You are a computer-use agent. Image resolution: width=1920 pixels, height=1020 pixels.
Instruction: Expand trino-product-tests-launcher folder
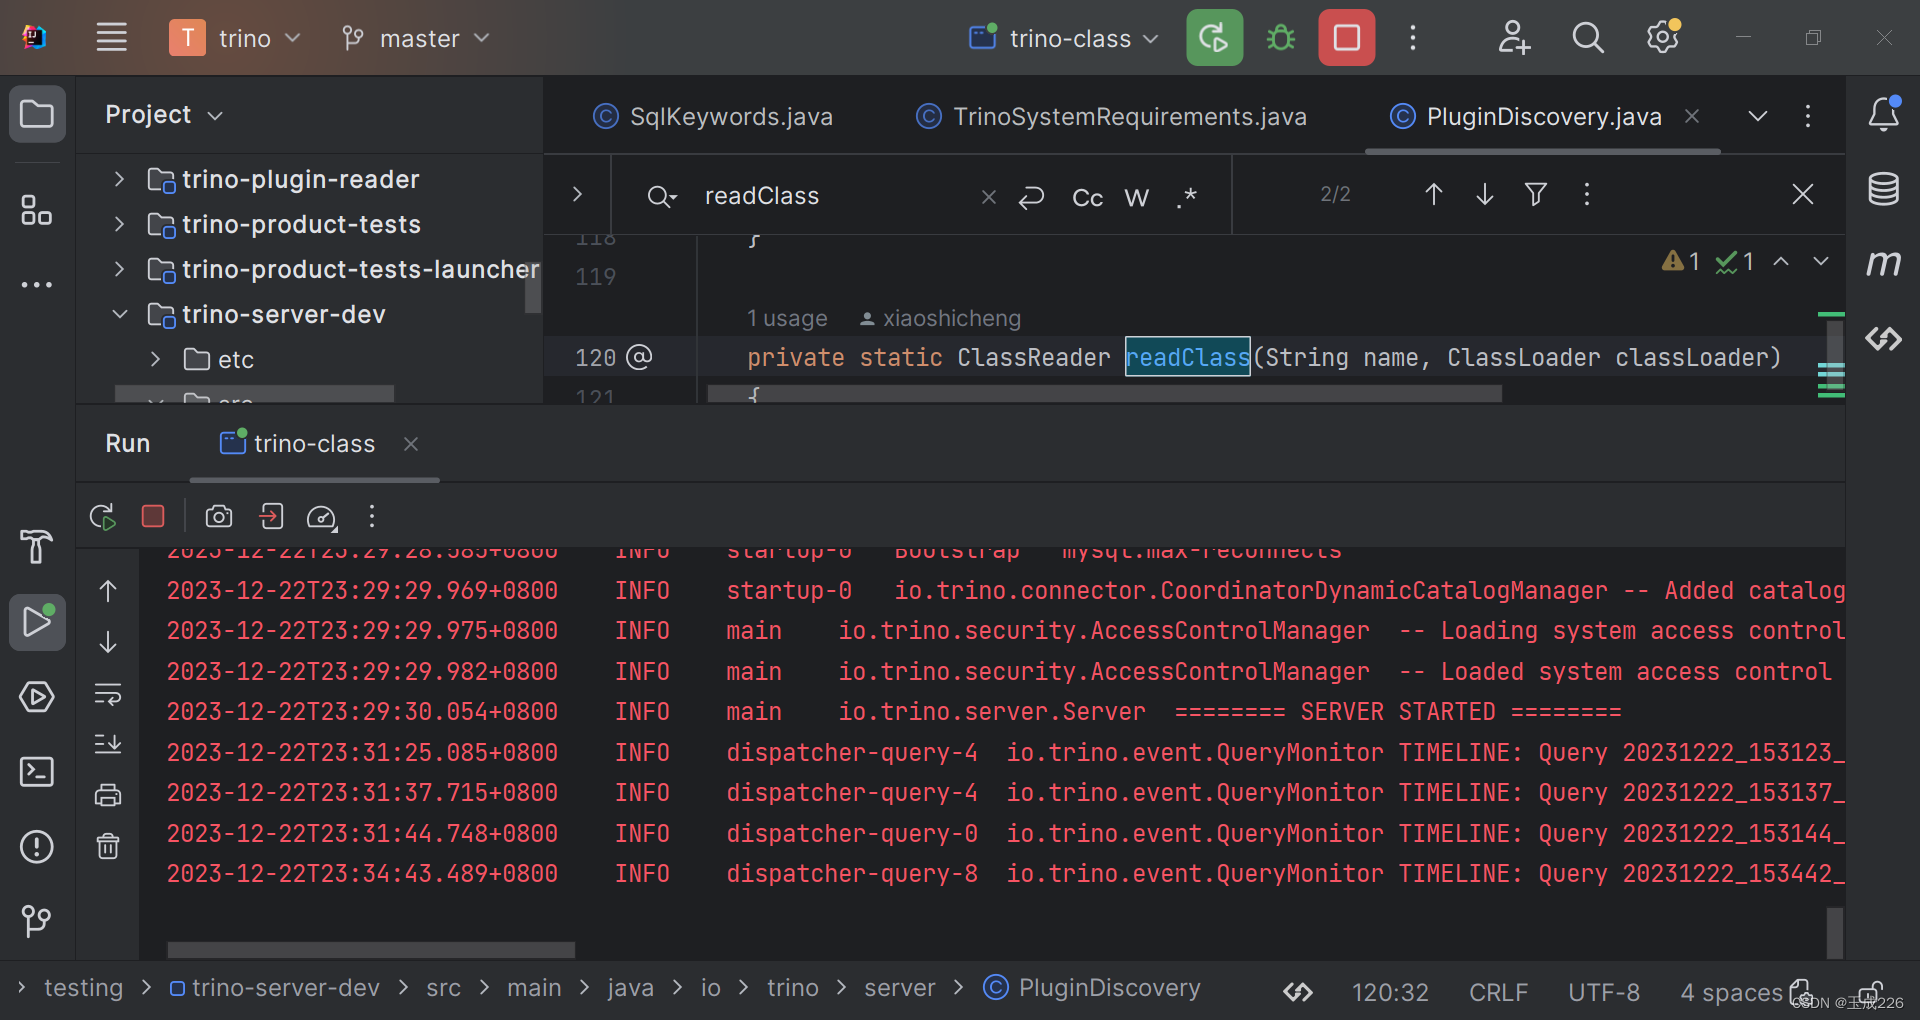click(119, 269)
